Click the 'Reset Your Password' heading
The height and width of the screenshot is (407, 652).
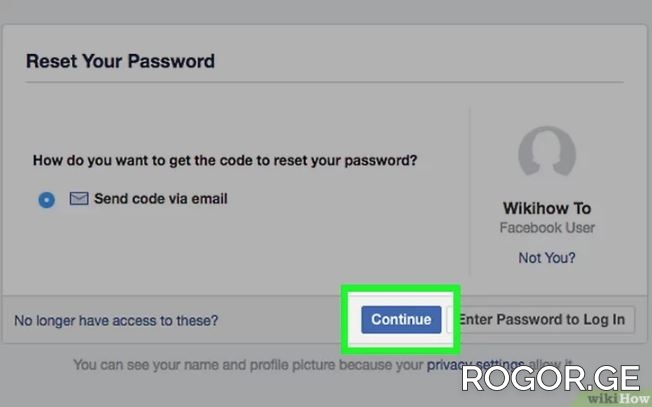click(x=120, y=61)
